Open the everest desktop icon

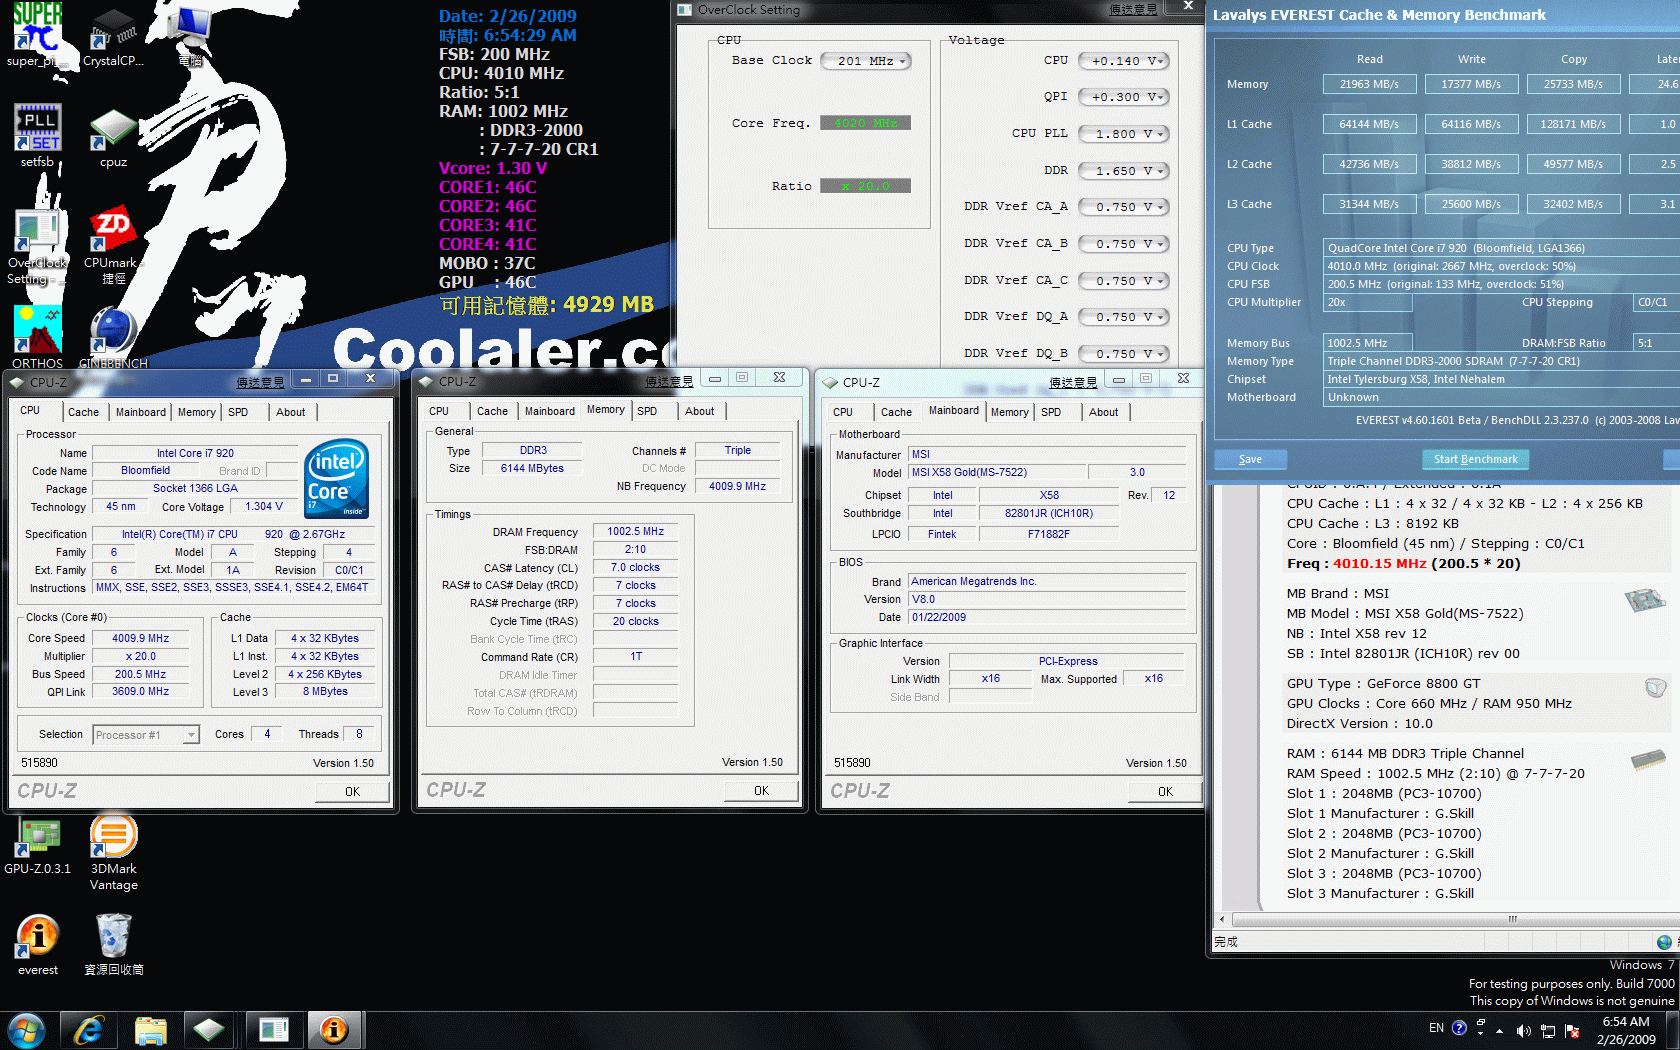(37, 945)
